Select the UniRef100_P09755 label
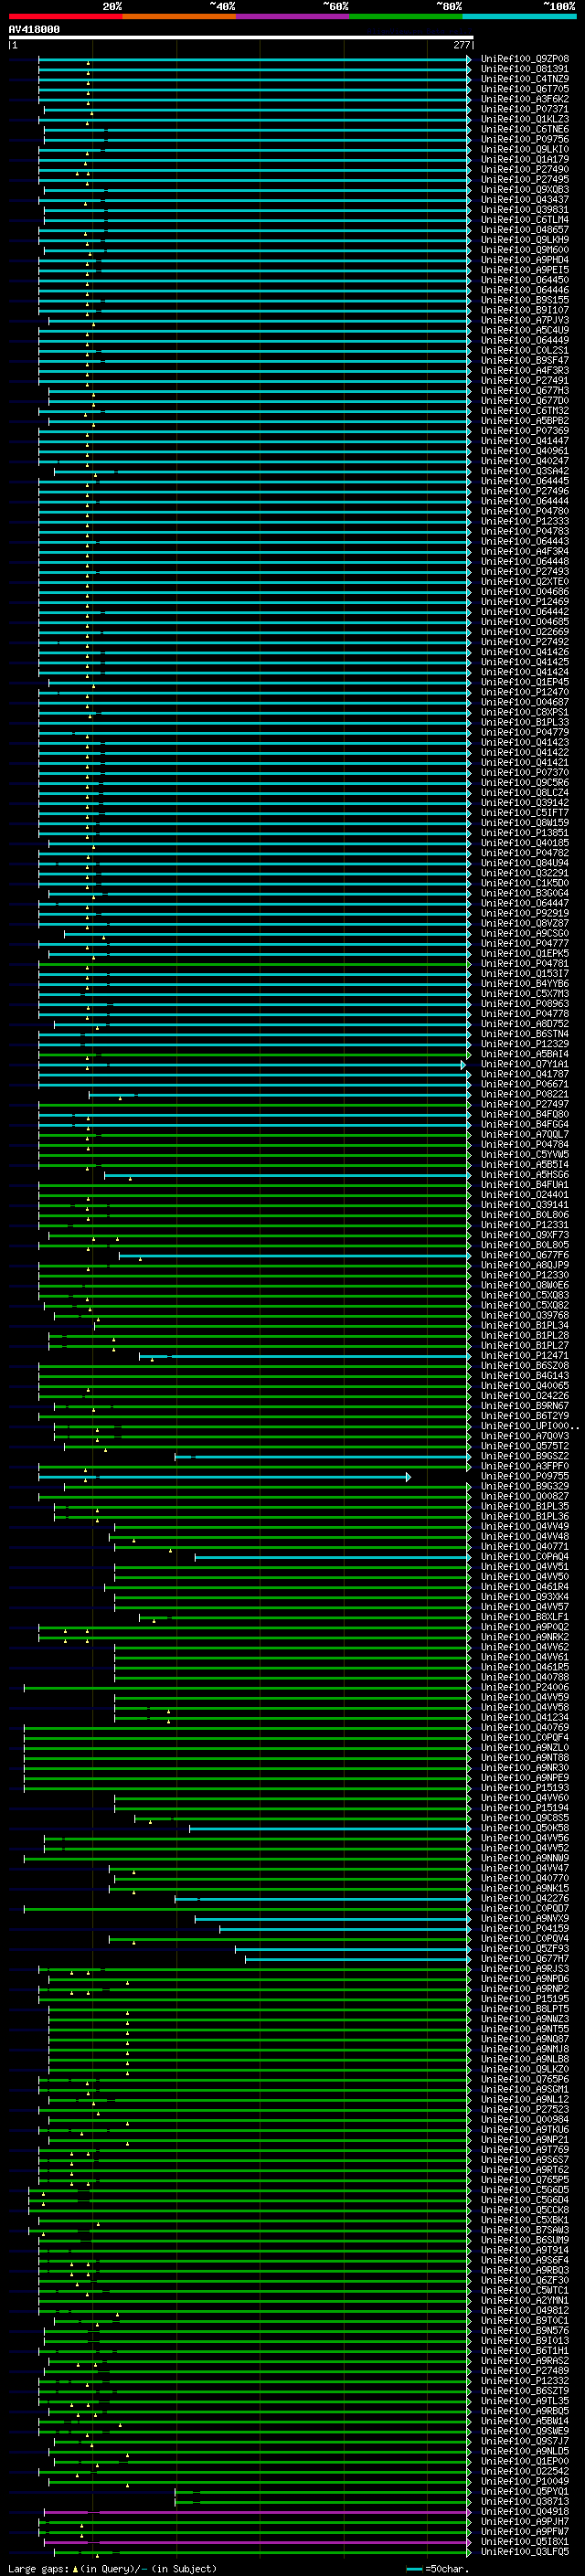 tap(525, 1476)
